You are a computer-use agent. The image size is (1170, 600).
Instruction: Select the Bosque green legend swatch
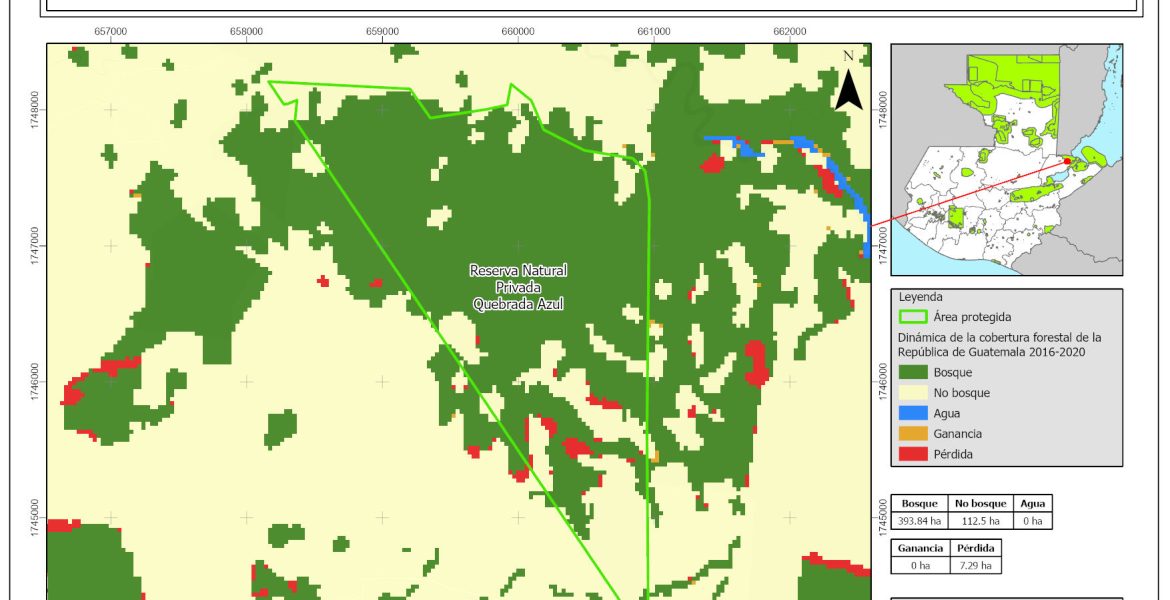point(914,372)
